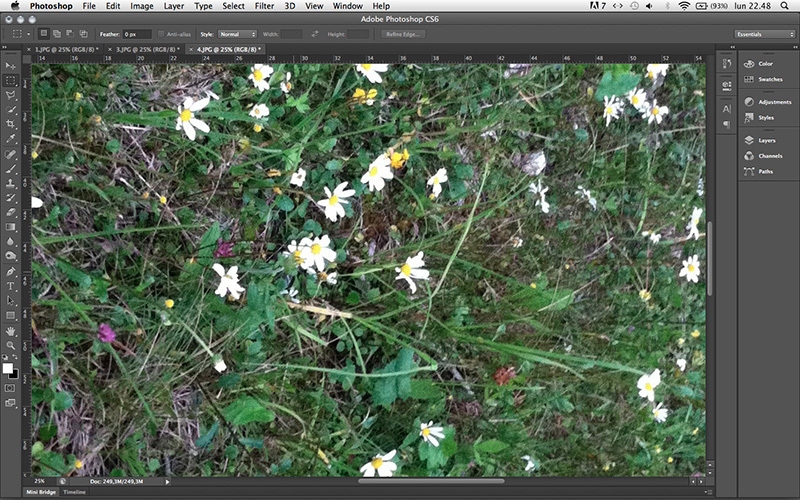Select the Clone Stamp tool

pos(10,183)
